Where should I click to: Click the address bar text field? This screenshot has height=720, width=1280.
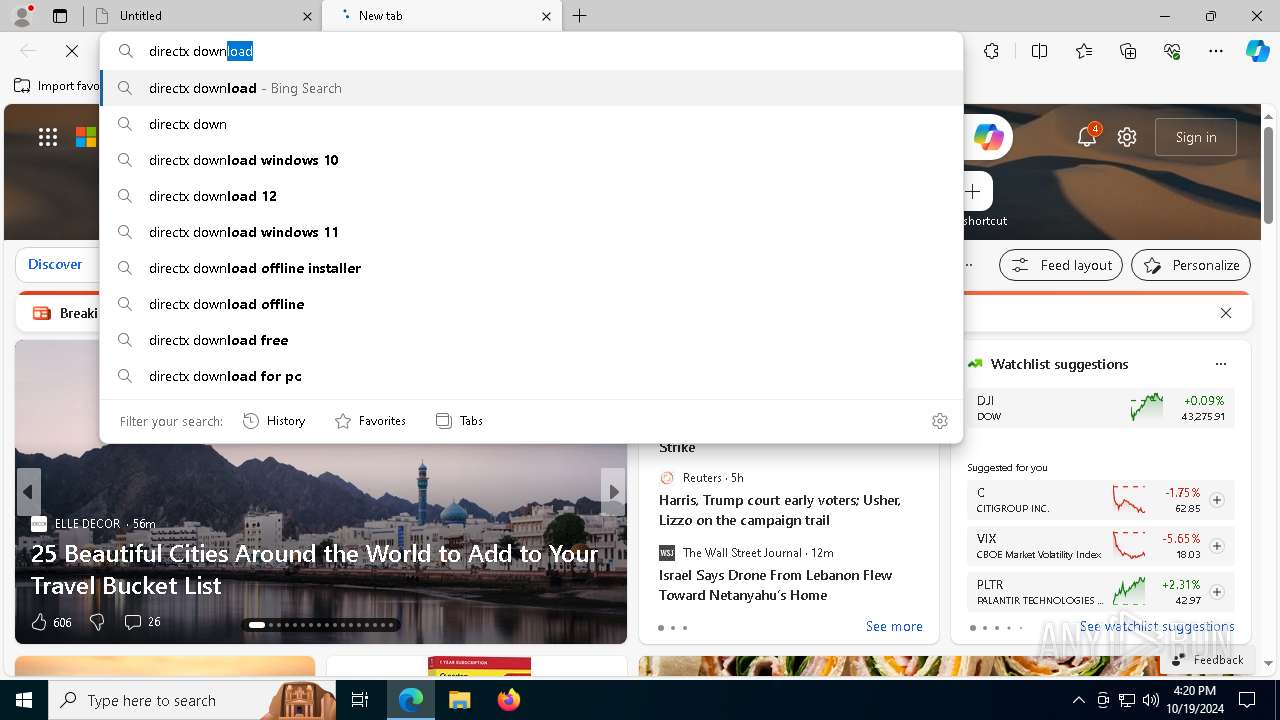pos(531,51)
